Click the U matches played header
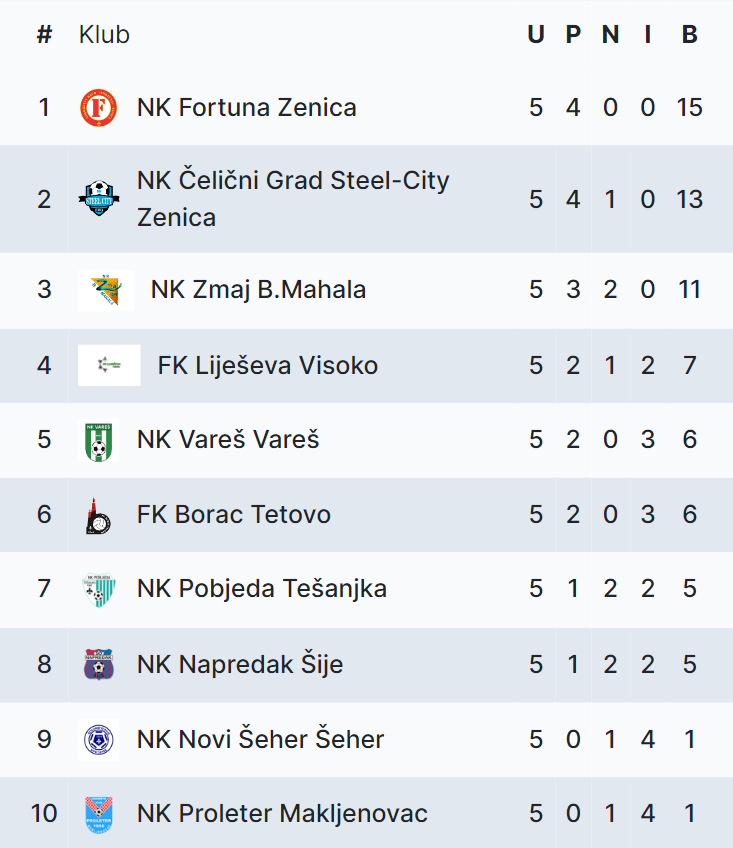The image size is (733, 848). tap(536, 35)
